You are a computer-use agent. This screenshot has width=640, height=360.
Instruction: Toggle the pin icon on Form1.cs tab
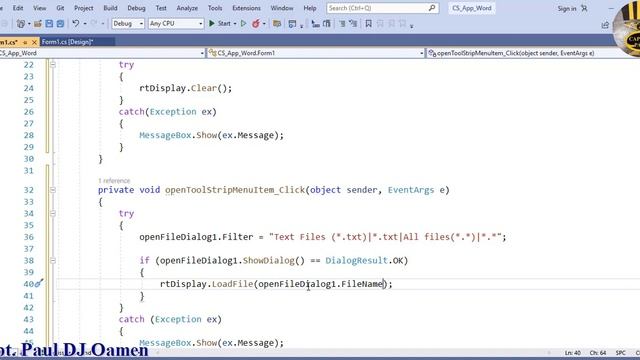[25, 42]
